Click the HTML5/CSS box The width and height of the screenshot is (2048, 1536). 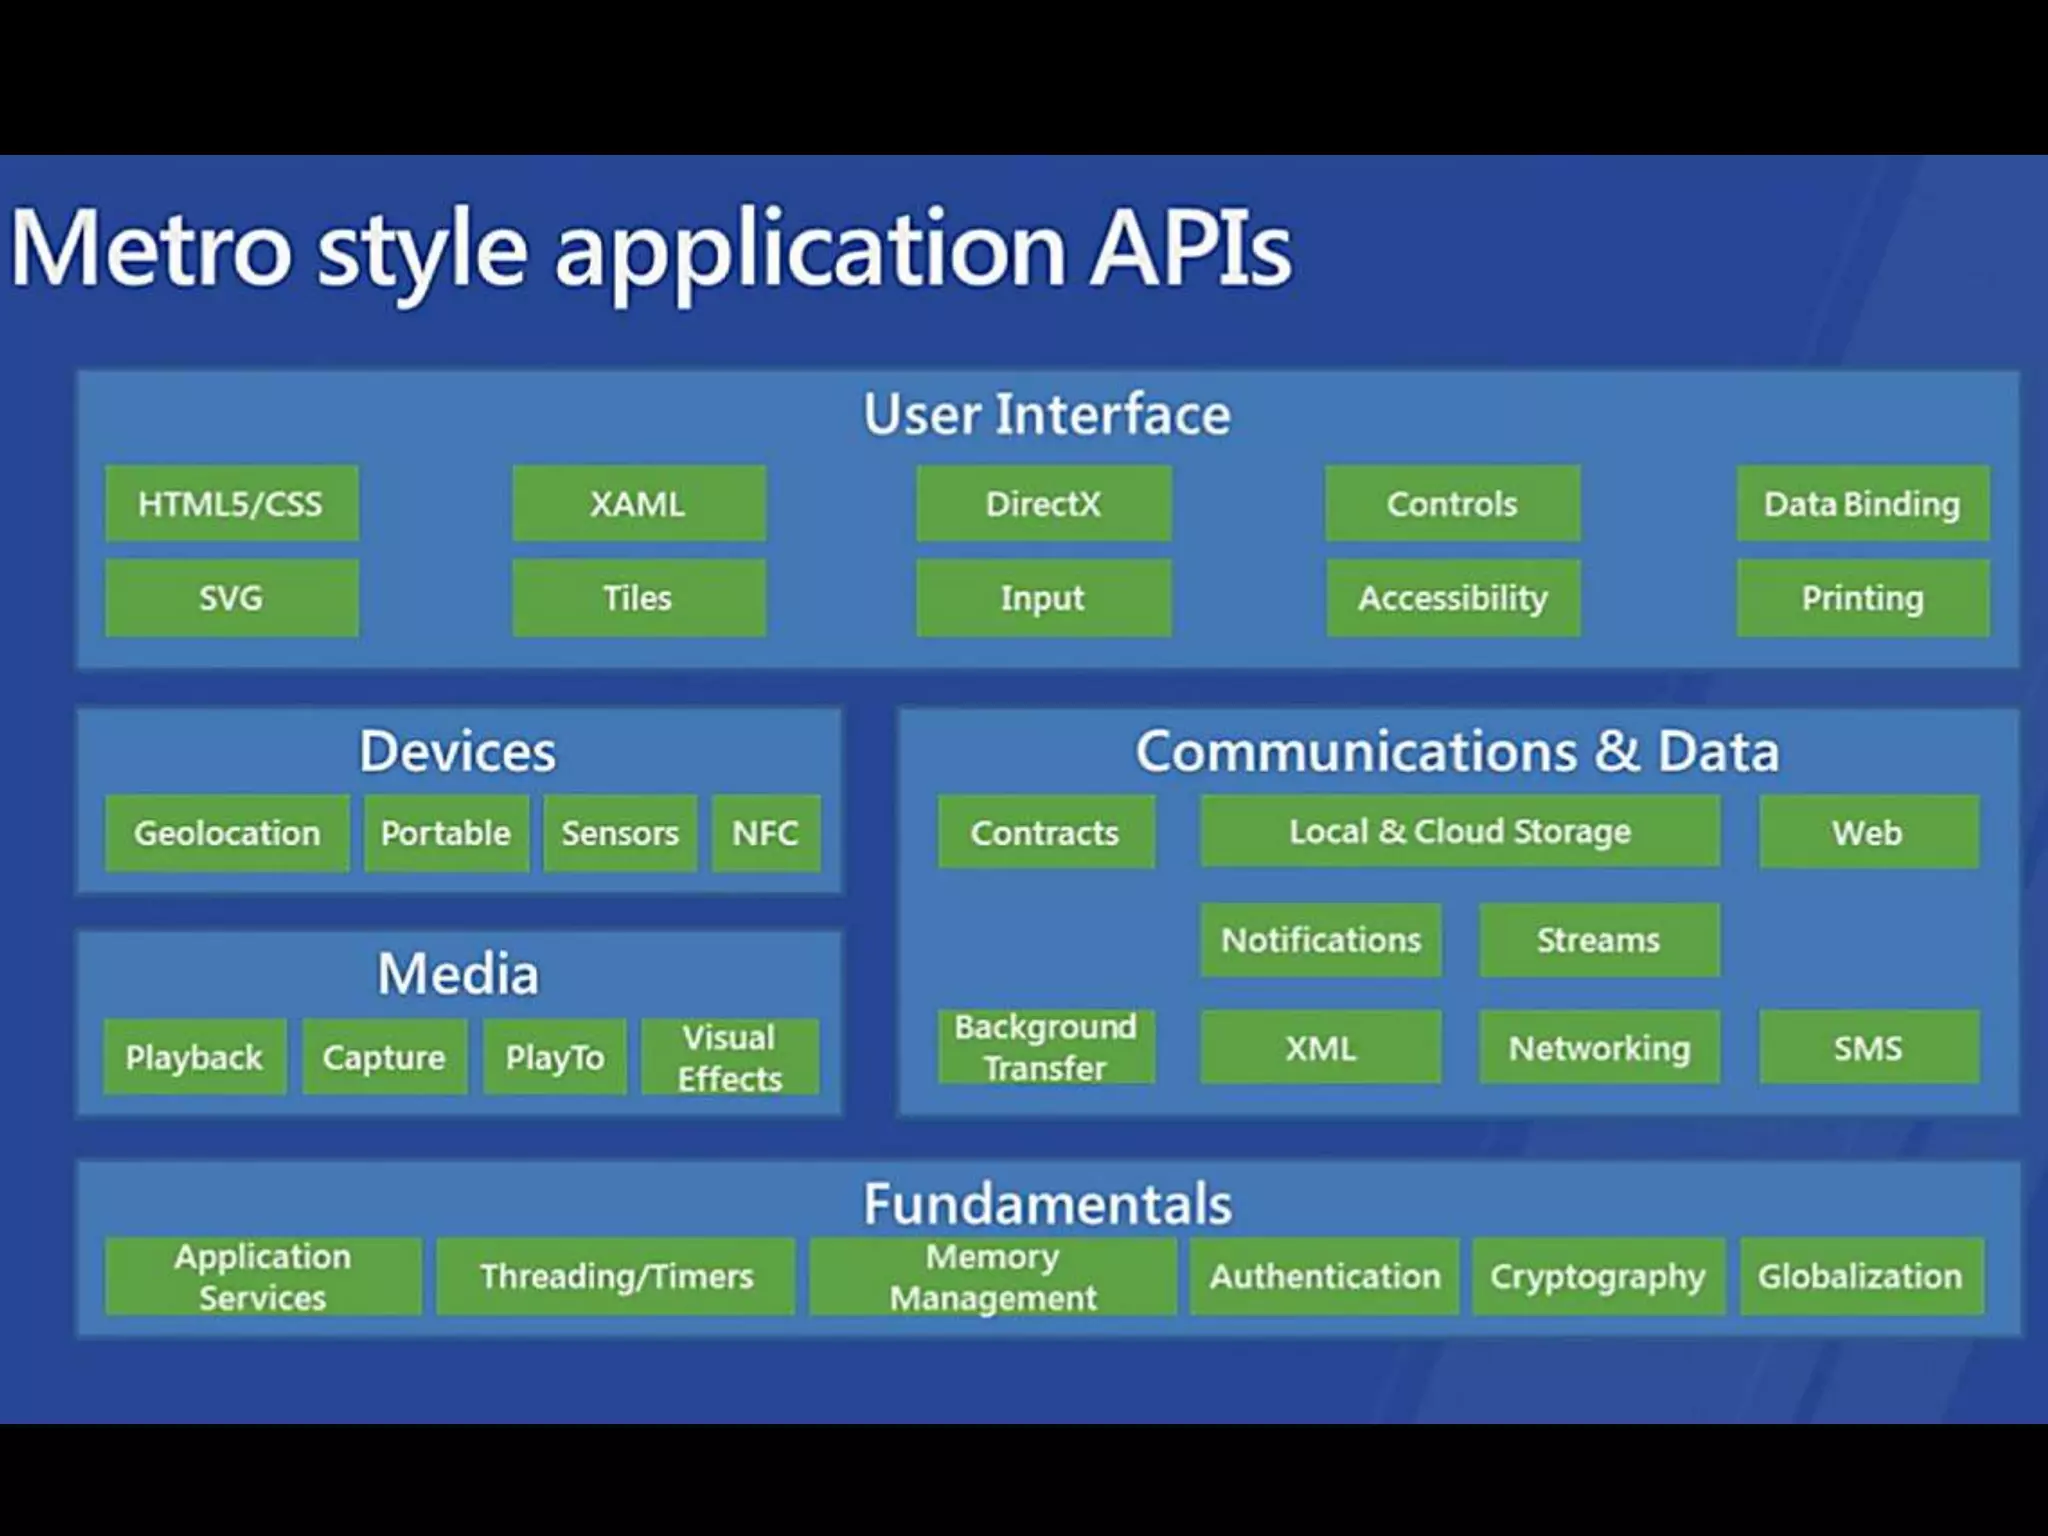pos(231,503)
